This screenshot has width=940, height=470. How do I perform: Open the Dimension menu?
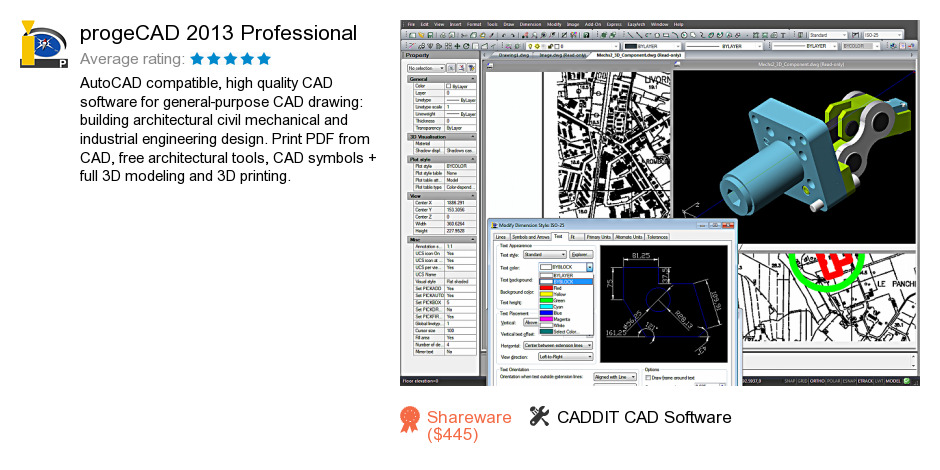[x=531, y=25]
